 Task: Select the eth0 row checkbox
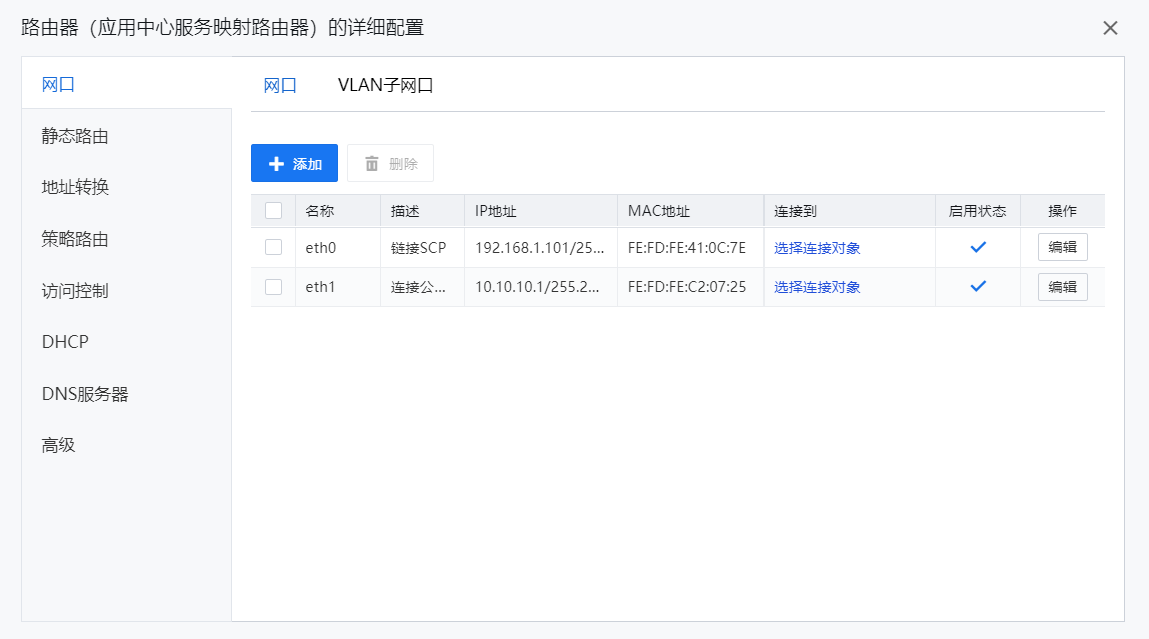[273, 247]
